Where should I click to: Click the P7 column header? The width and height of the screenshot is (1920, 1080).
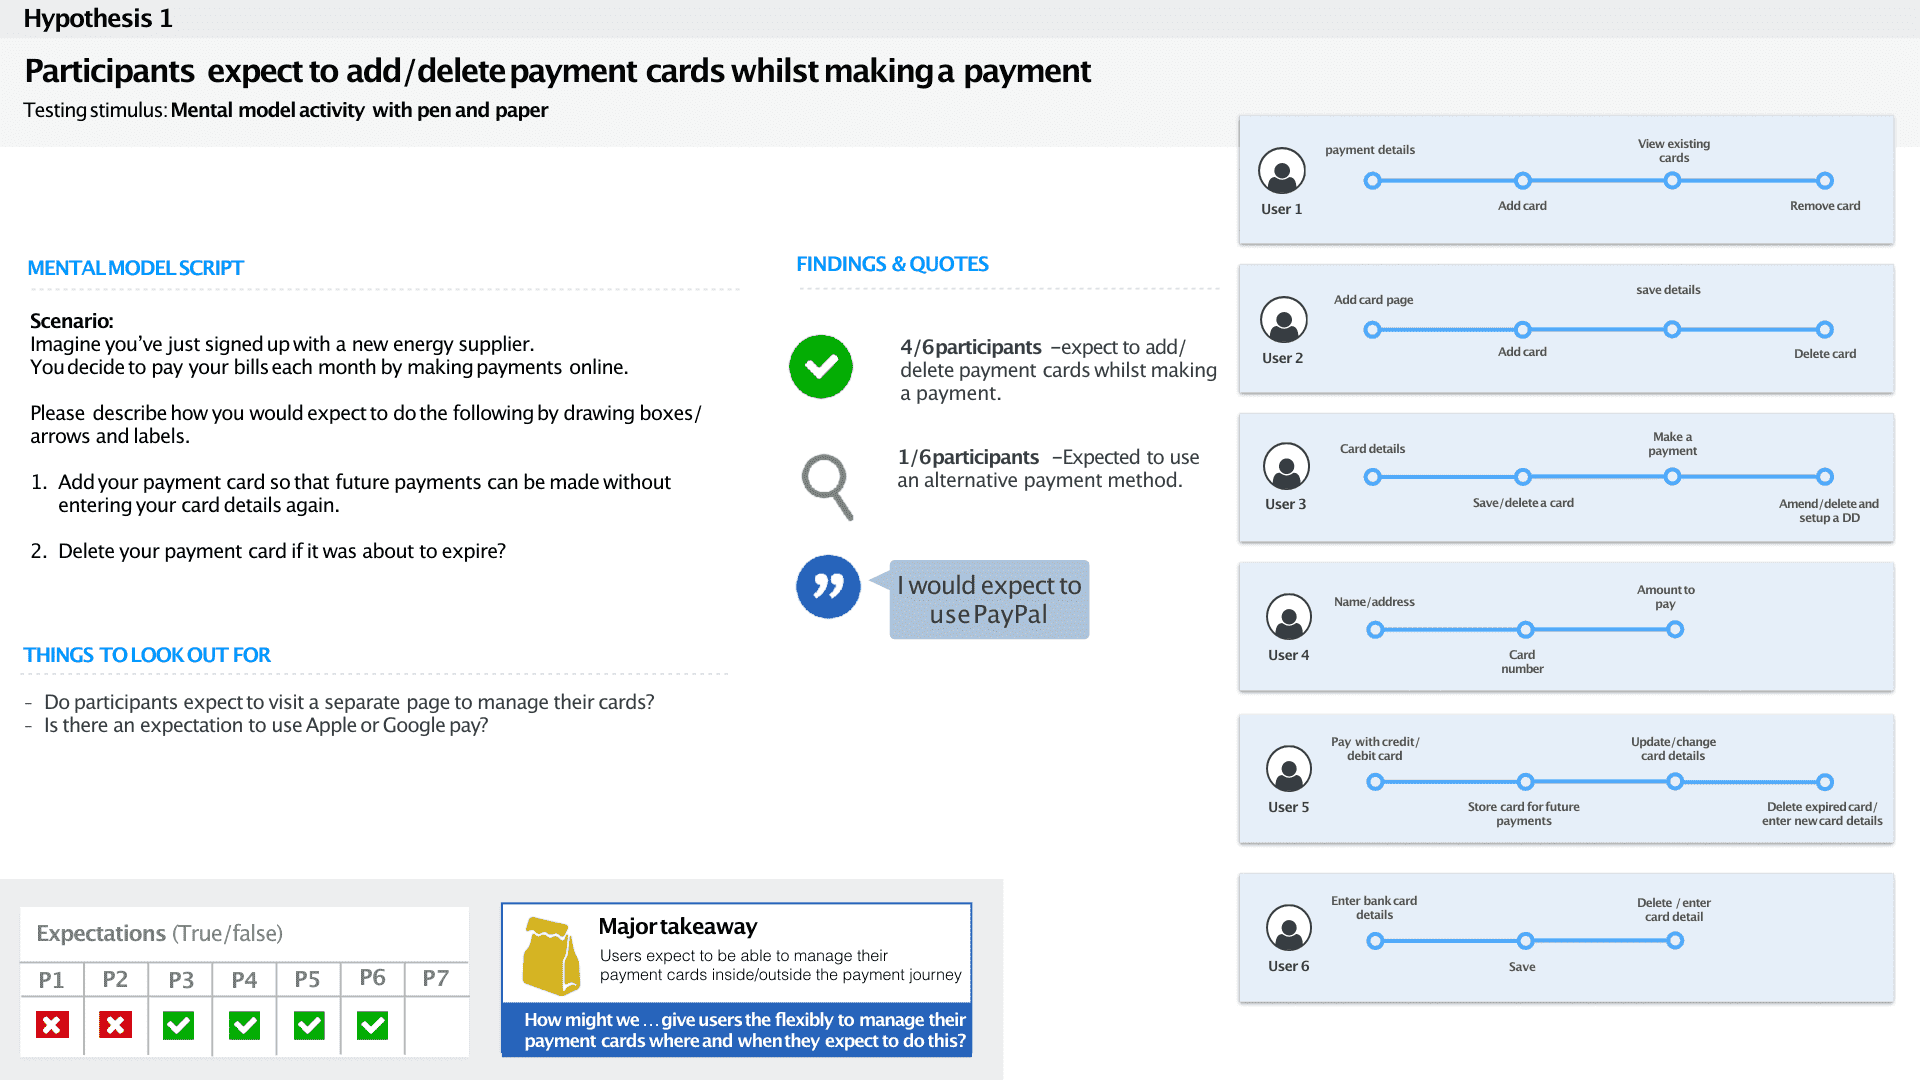click(x=435, y=978)
